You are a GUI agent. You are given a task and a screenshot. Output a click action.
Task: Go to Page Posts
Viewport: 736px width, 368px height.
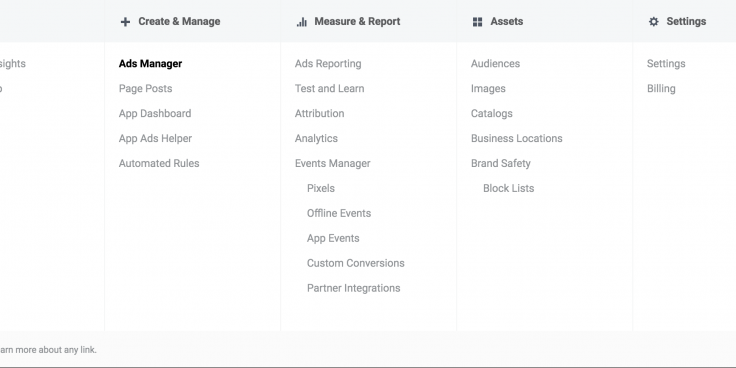point(146,89)
